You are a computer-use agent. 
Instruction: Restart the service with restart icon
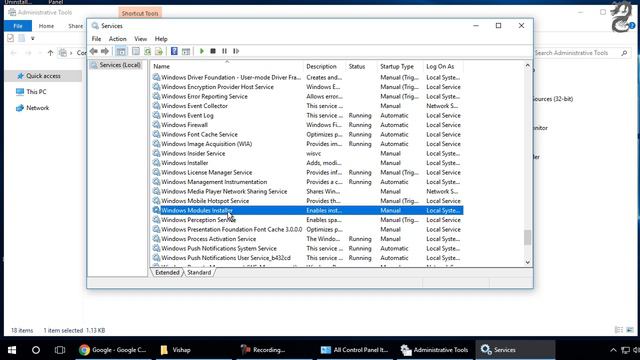236,51
